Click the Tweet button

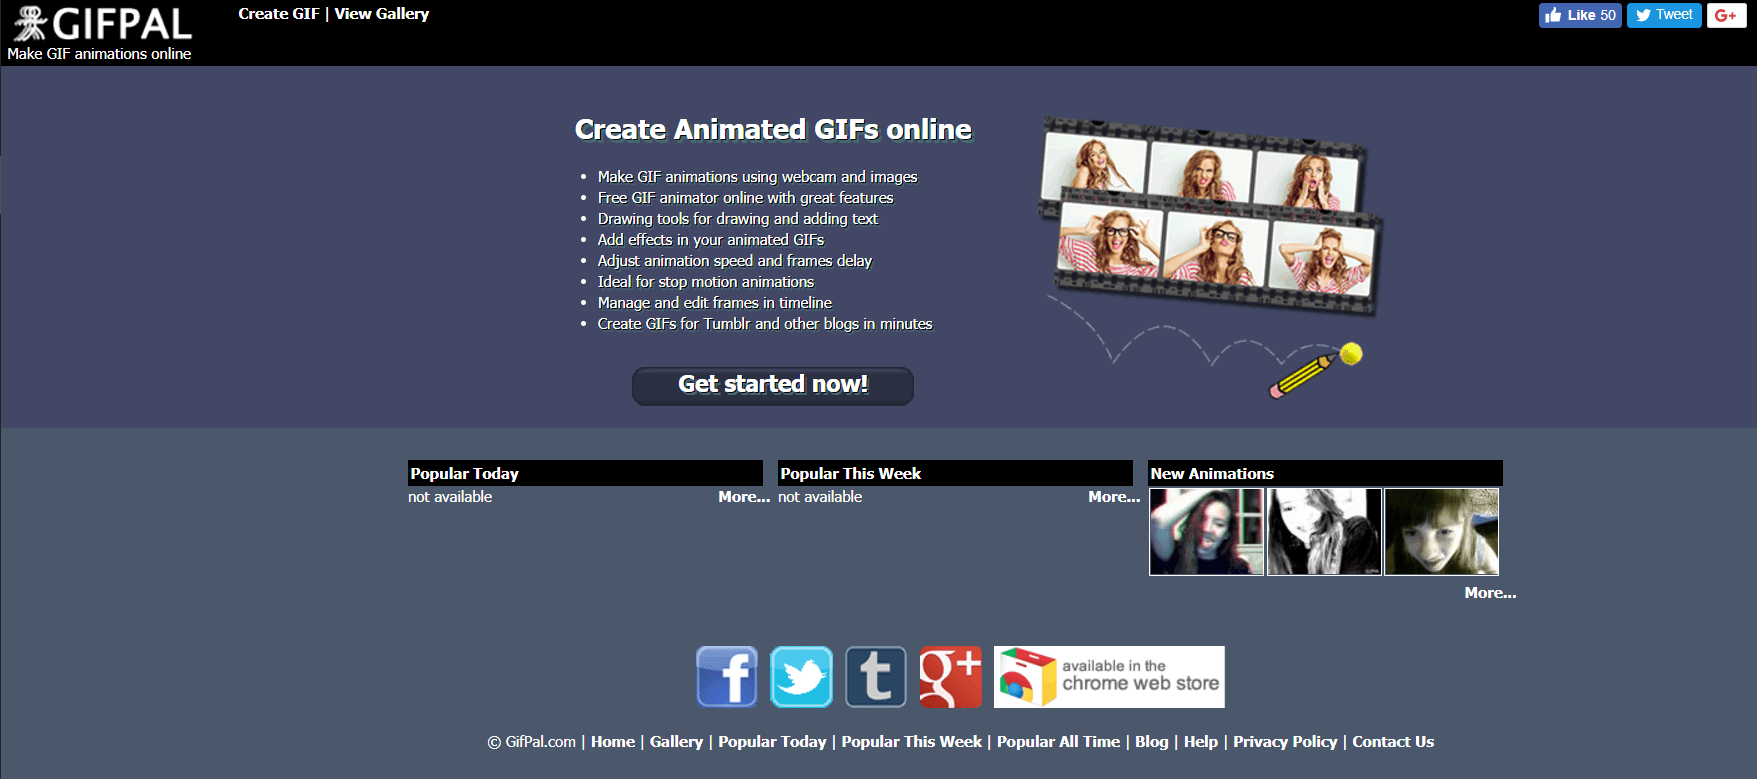click(x=1664, y=15)
